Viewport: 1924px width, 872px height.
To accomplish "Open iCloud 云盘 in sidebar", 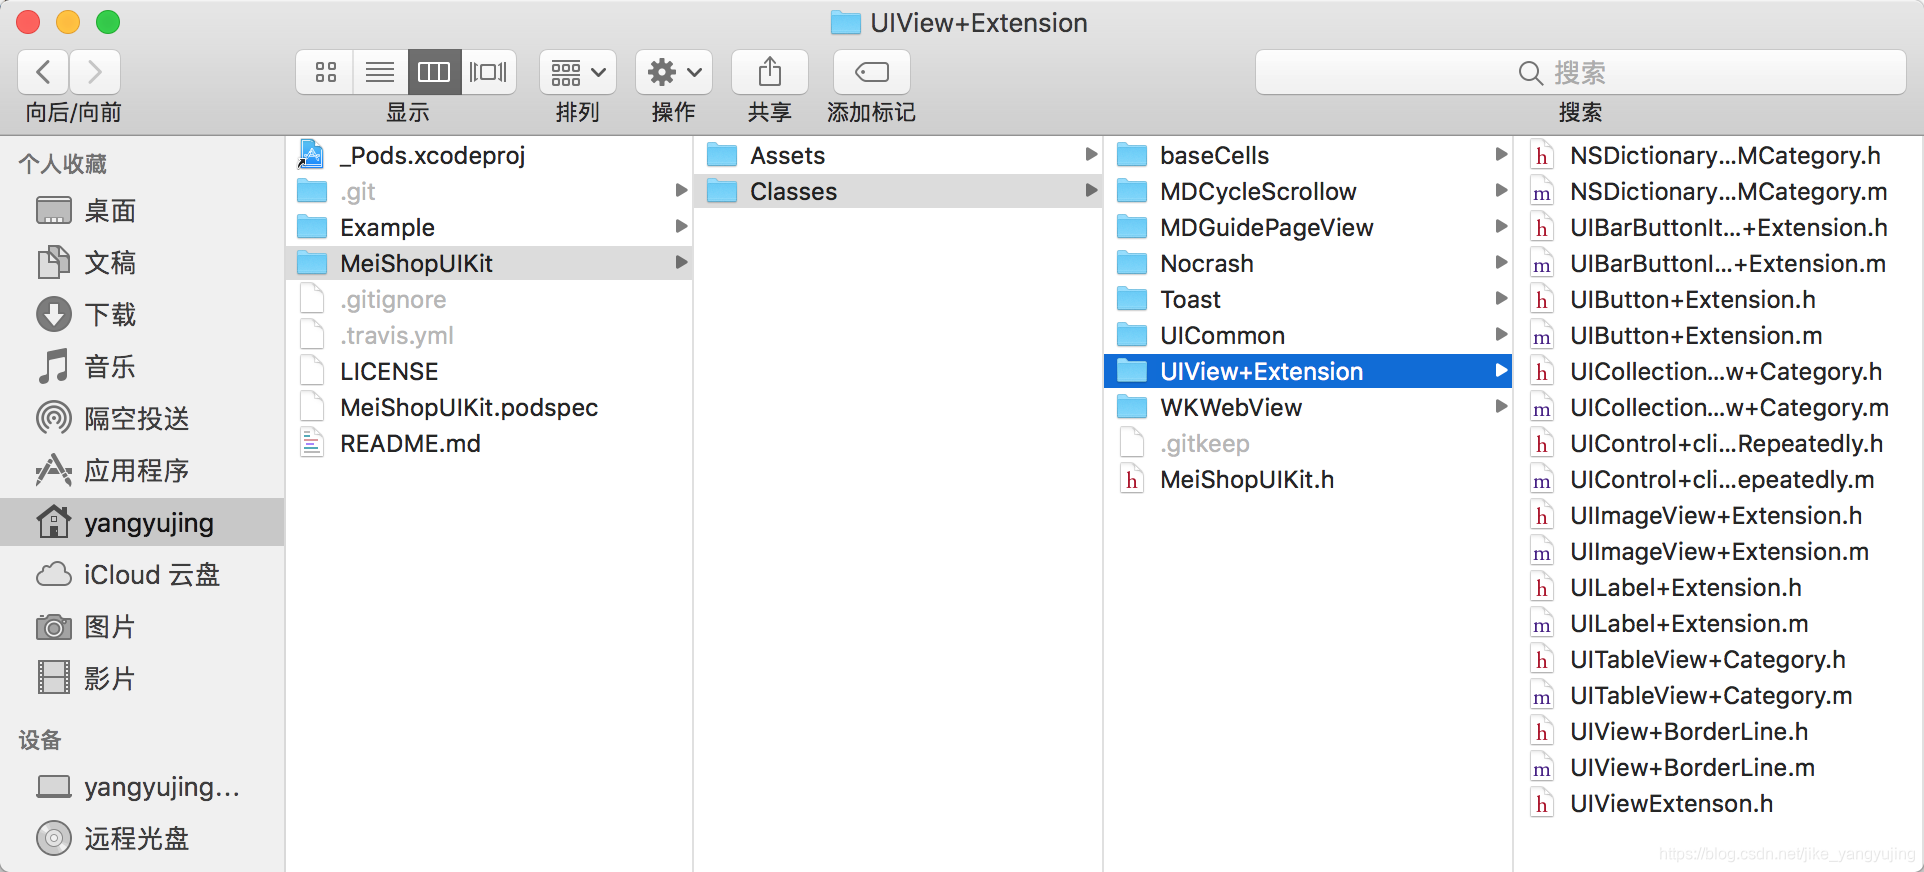I will [x=142, y=575].
